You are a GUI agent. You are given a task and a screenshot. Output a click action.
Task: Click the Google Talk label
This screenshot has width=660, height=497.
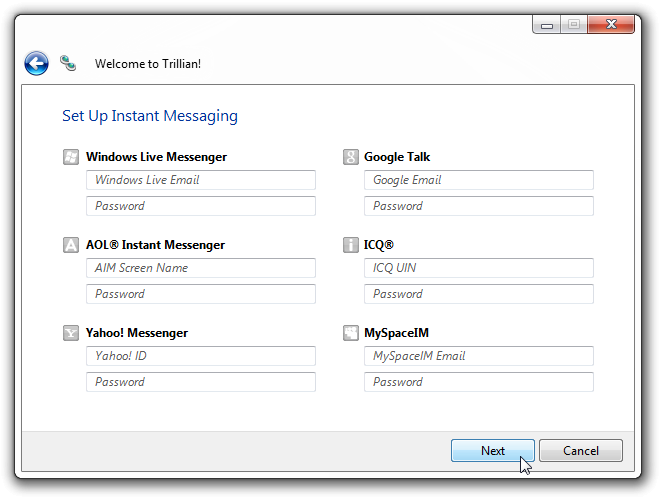[x=397, y=157]
